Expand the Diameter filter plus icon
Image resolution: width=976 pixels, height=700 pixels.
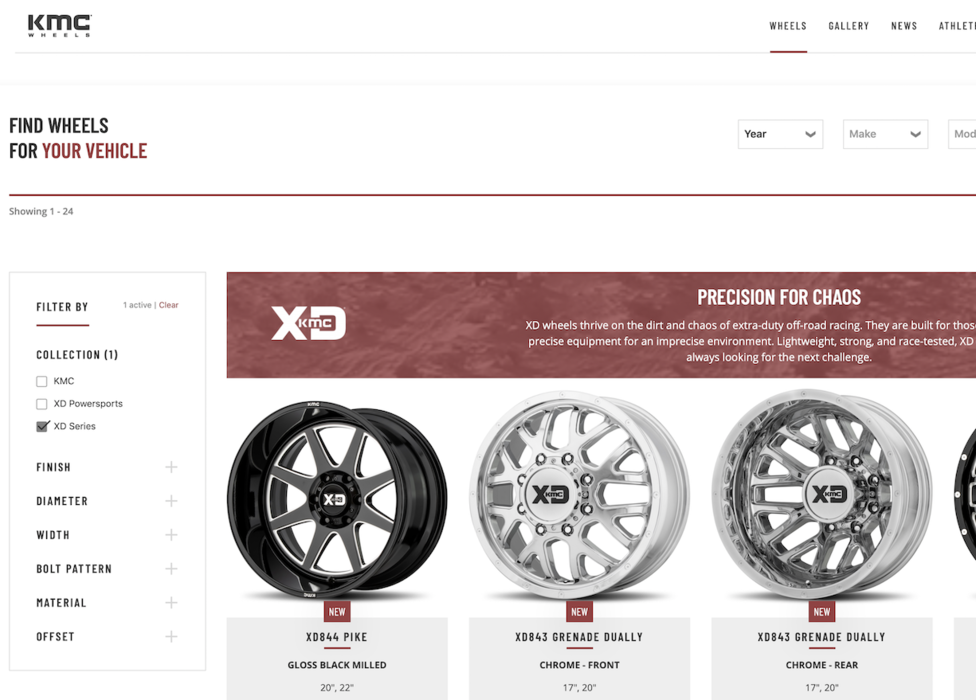pos(171,501)
